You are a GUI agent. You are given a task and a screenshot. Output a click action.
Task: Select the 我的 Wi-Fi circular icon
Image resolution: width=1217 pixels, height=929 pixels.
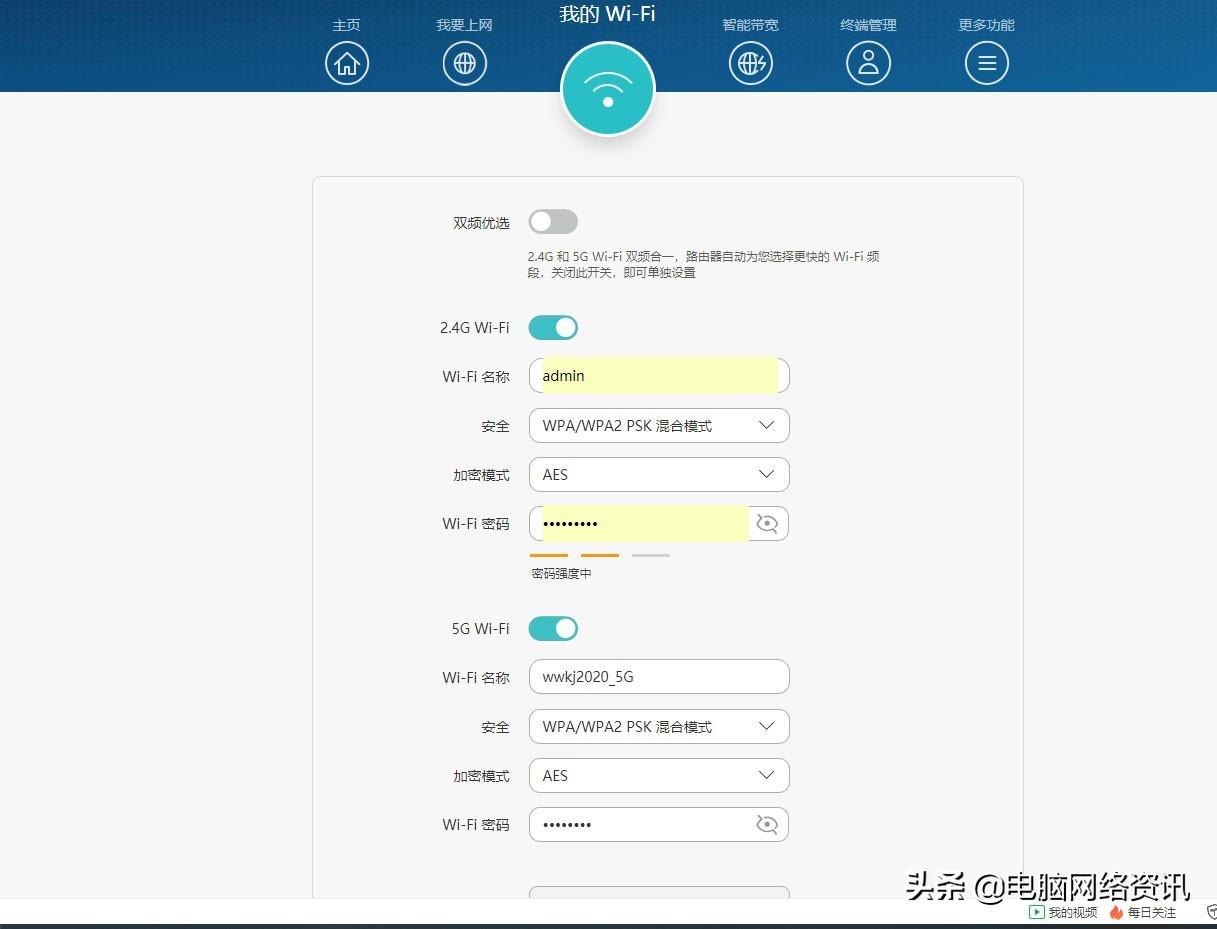607,88
